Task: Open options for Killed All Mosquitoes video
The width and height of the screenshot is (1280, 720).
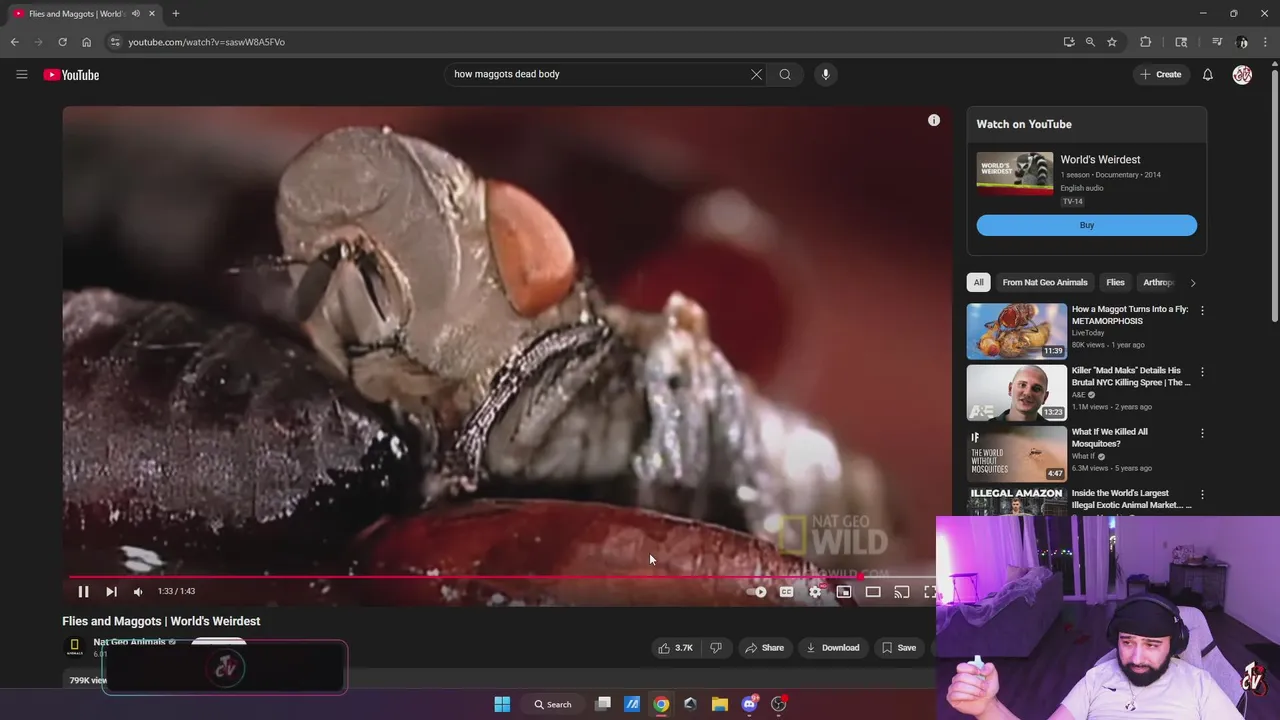Action: [1202, 433]
